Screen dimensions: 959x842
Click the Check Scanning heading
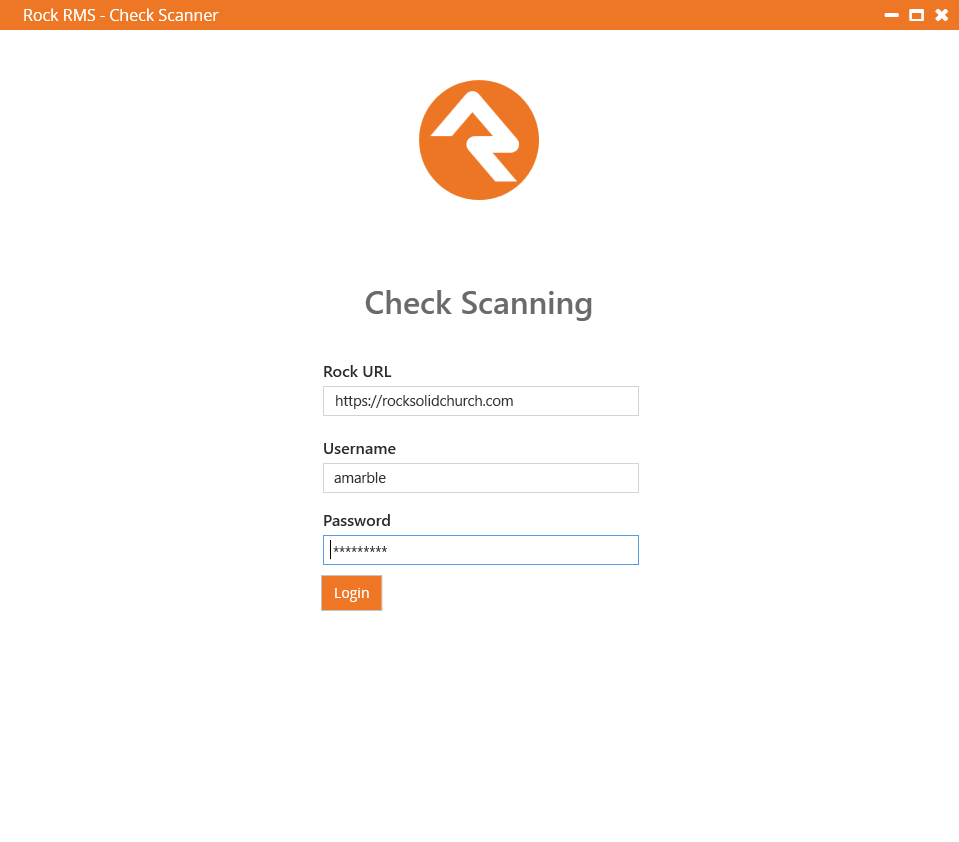(x=479, y=303)
